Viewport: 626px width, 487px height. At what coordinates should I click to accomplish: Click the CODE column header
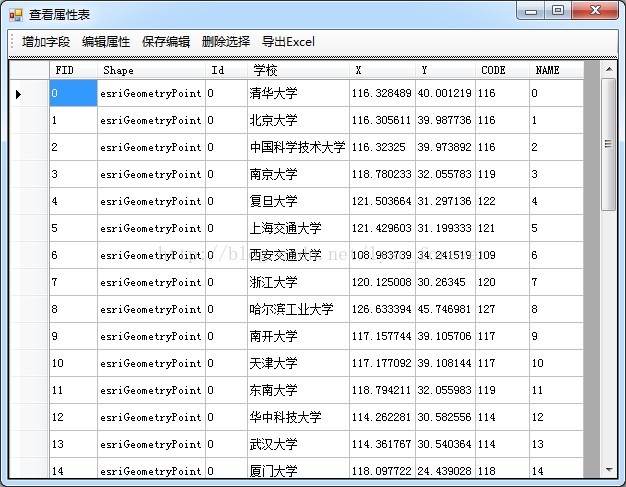click(x=502, y=70)
